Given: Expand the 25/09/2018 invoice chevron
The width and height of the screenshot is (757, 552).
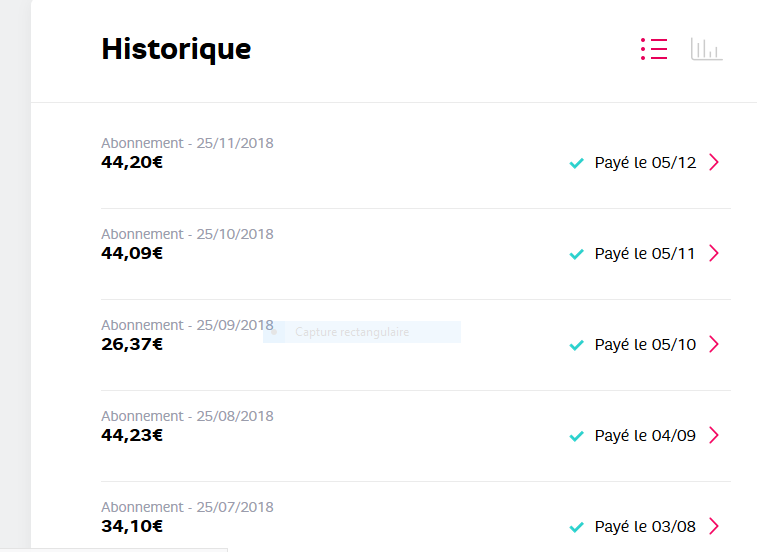Looking at the screenshot, I should 713,344.
